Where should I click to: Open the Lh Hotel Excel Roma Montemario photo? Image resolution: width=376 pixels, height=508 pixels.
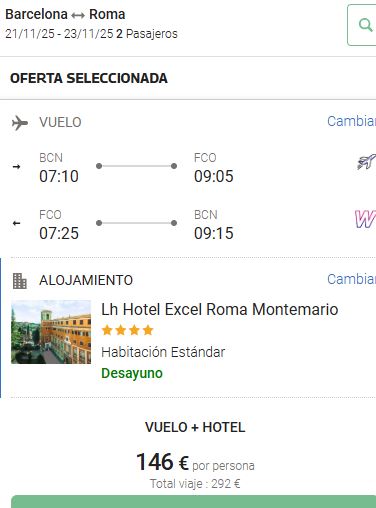(x=51, y=332)
